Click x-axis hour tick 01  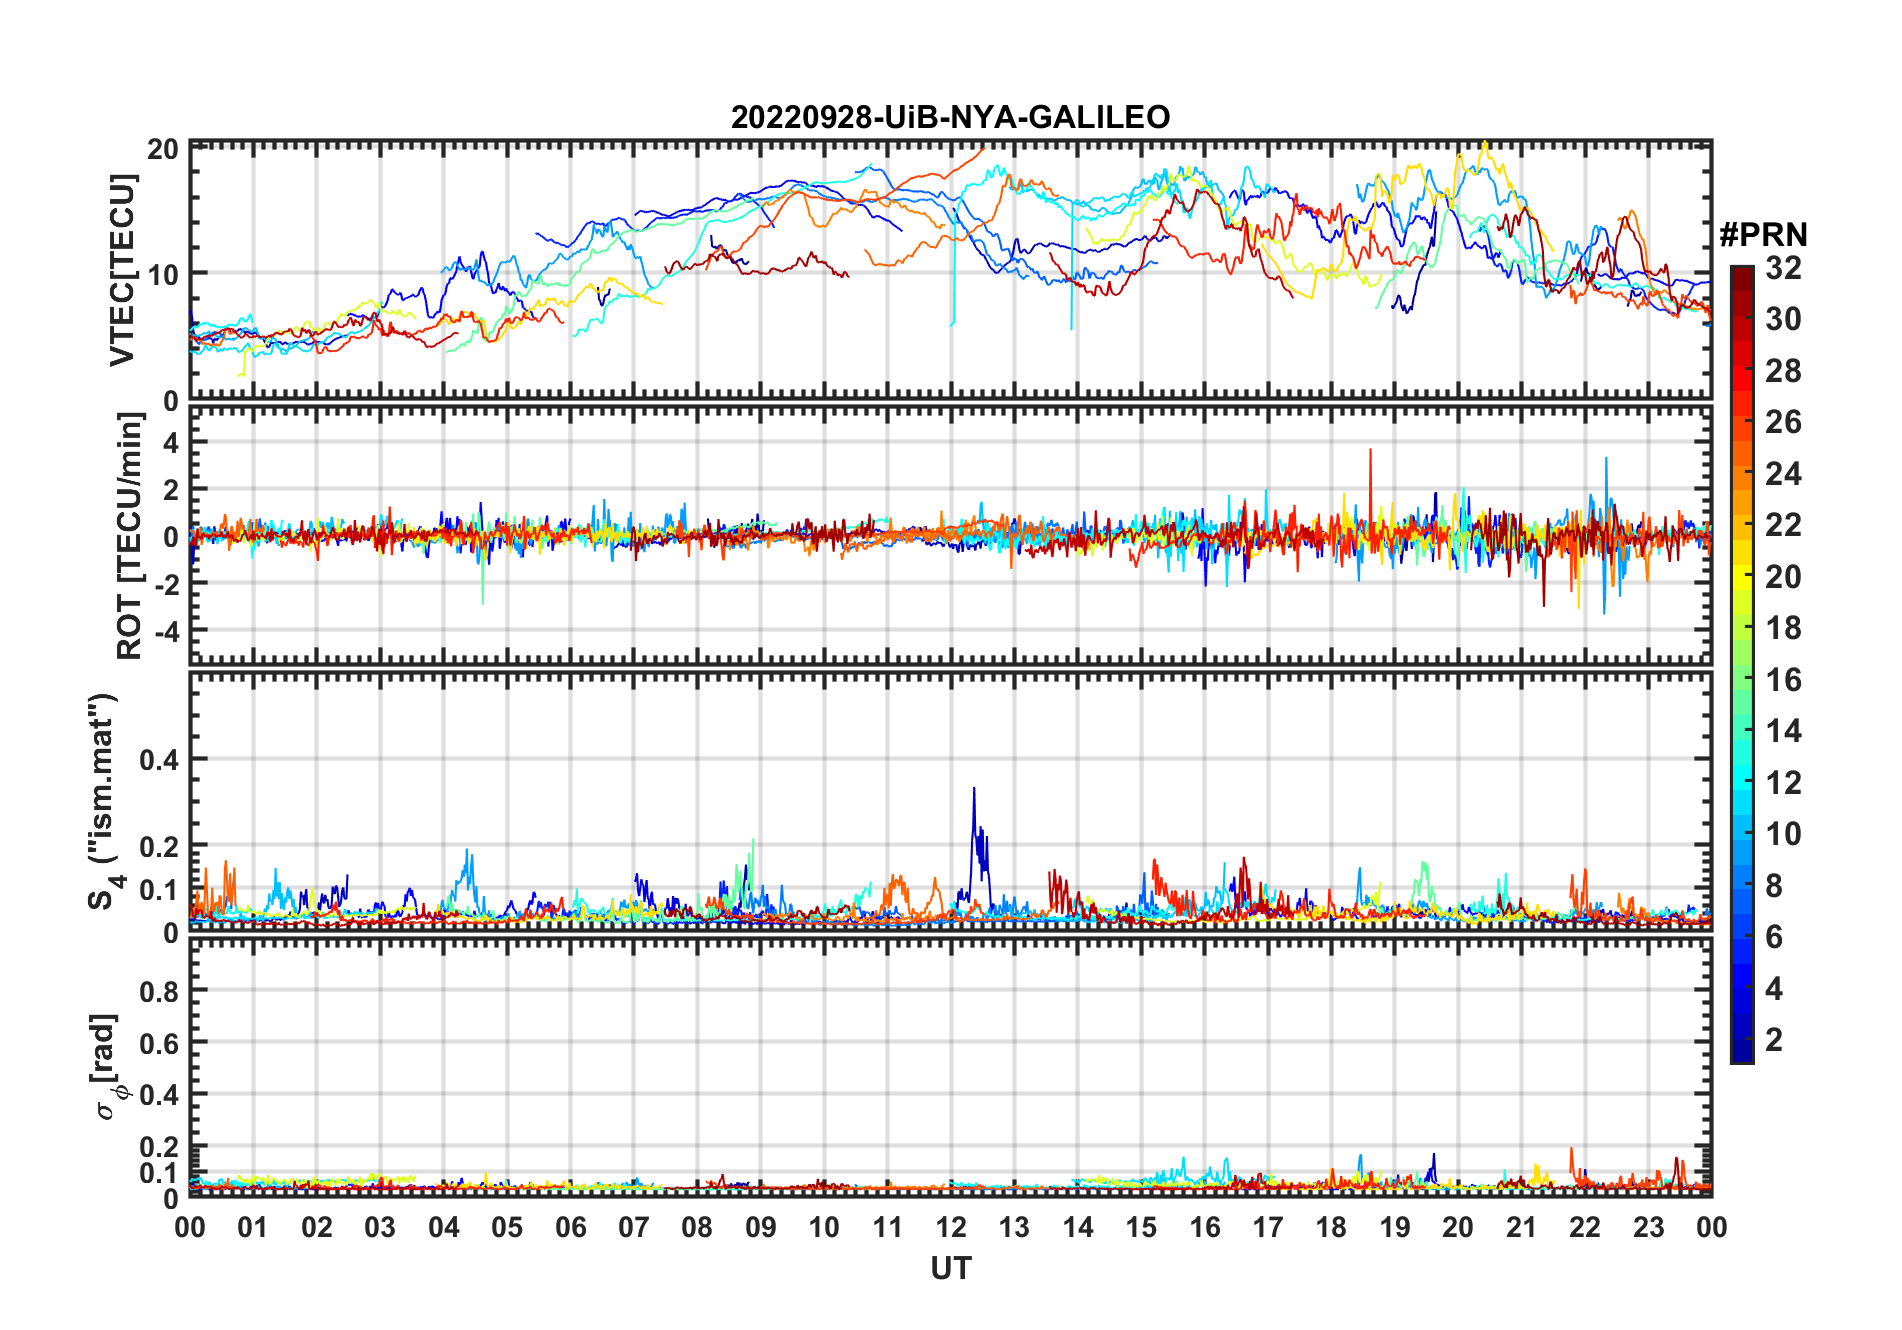[x=253, y=1227]
